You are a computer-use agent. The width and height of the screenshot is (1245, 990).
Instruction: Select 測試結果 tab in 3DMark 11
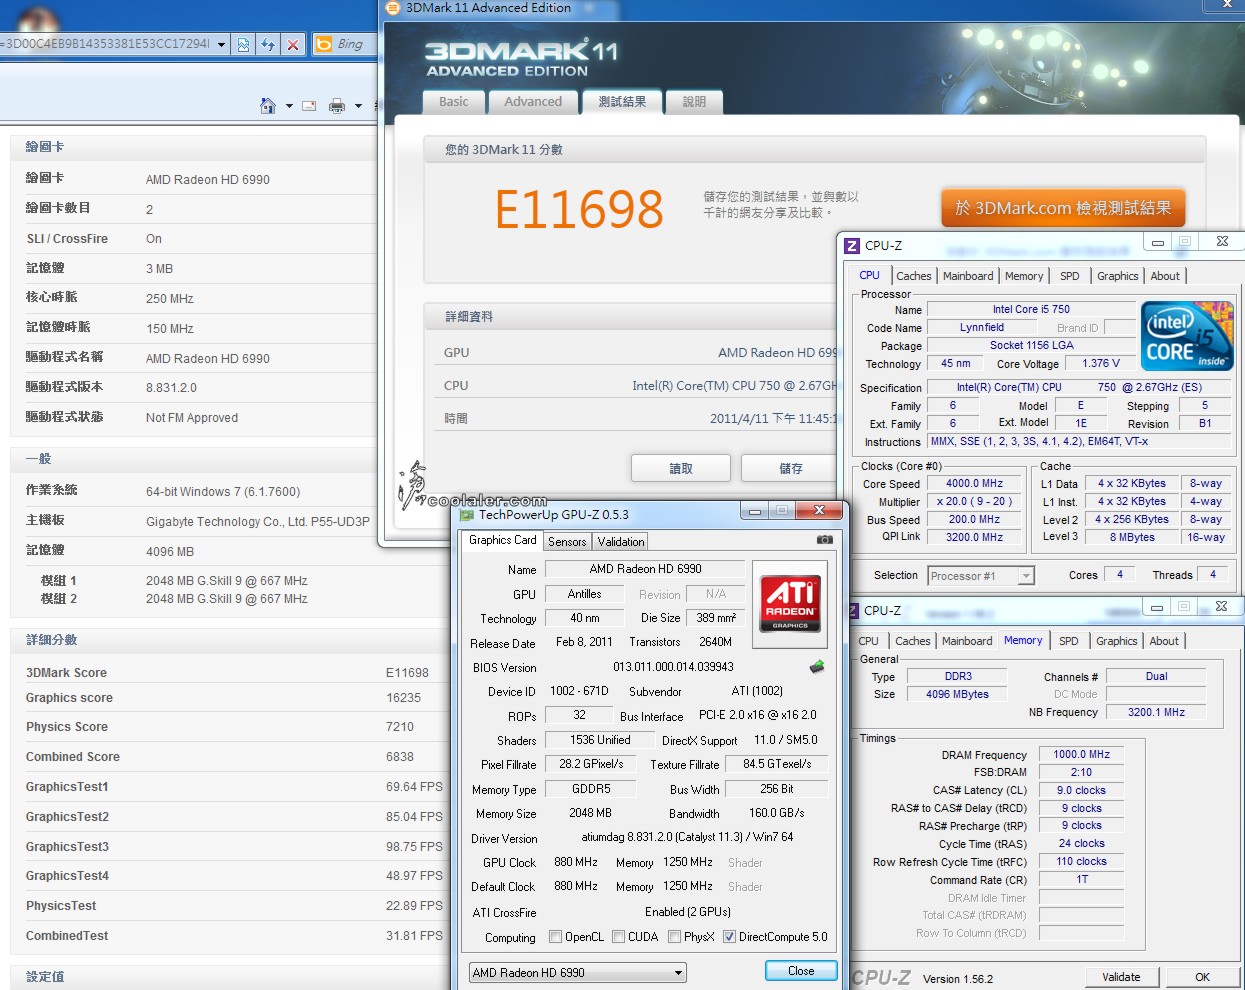tap(622, 102)
